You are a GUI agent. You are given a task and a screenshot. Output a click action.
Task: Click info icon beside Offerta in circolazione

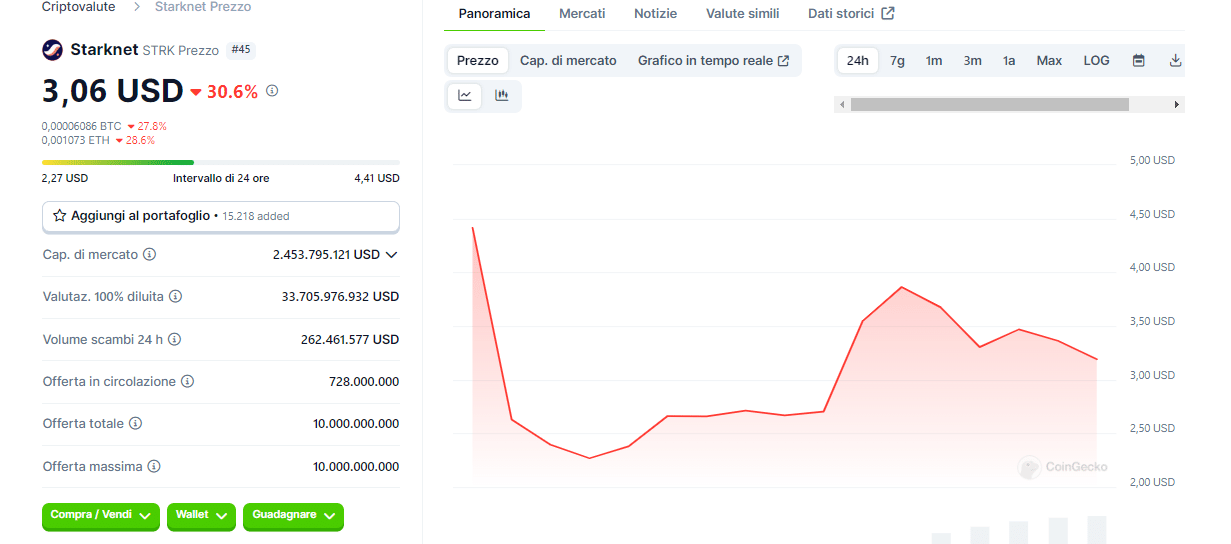point(187,382)
